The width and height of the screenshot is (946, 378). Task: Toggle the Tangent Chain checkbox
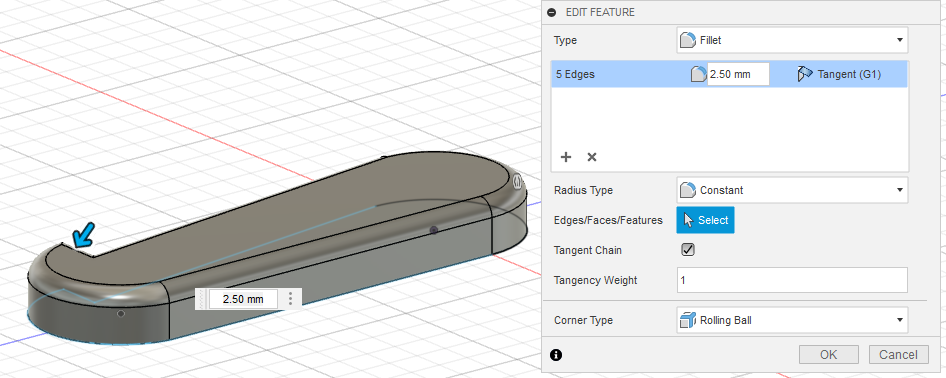coord(687,250)
